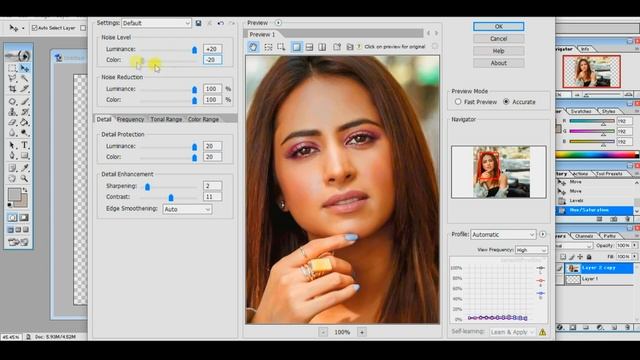Switch to the Frequency tab
Viewport: 640px width, 360px height.
[130, 119]
